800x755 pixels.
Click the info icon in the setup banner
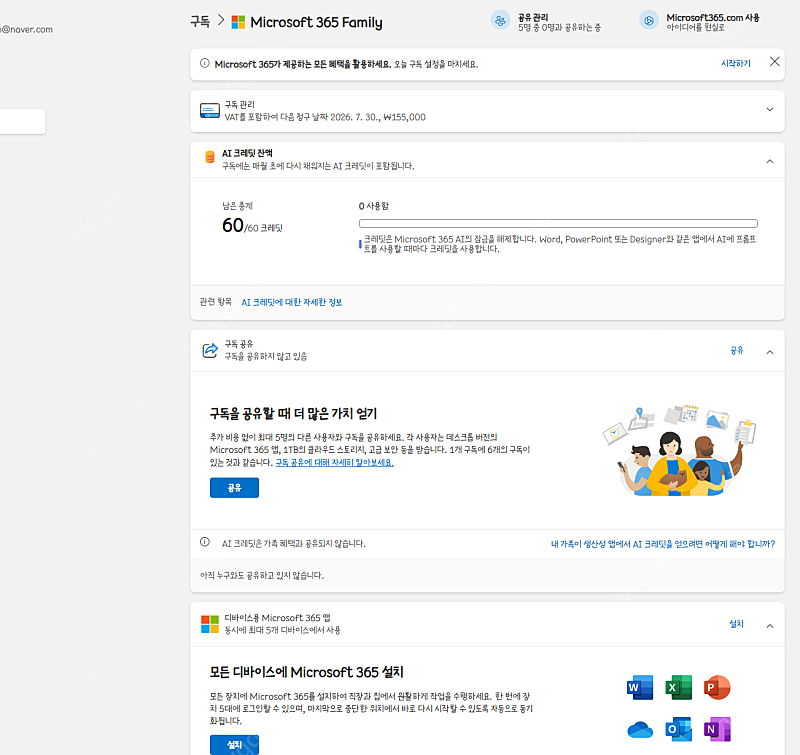click(205, 63)
